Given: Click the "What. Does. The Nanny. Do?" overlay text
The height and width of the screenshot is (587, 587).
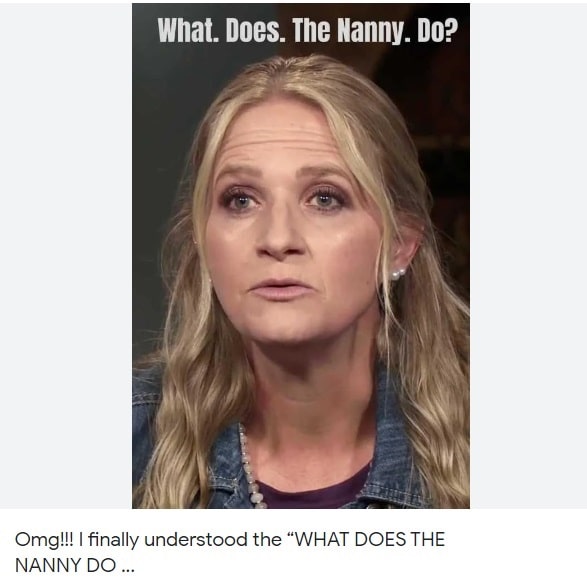Looking at the screenshot, I should pyautogui.click(x=308, y=30).
